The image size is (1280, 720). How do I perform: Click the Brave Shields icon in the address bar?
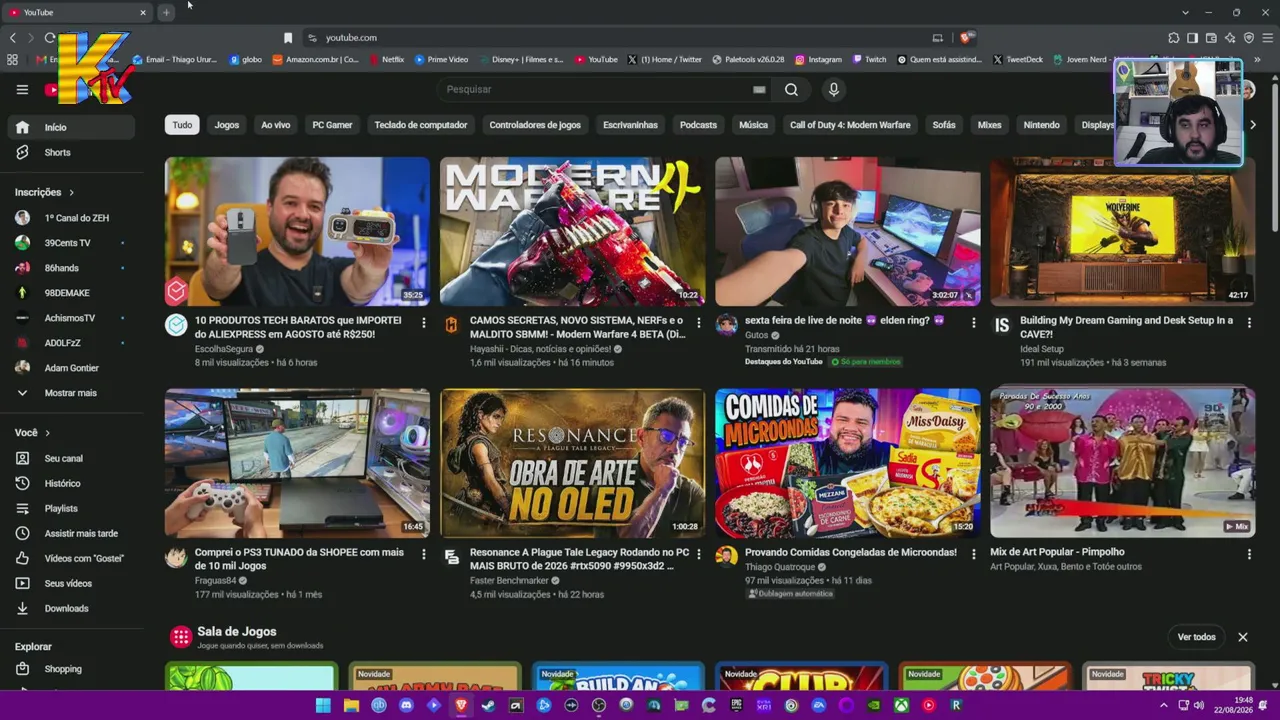965,38
